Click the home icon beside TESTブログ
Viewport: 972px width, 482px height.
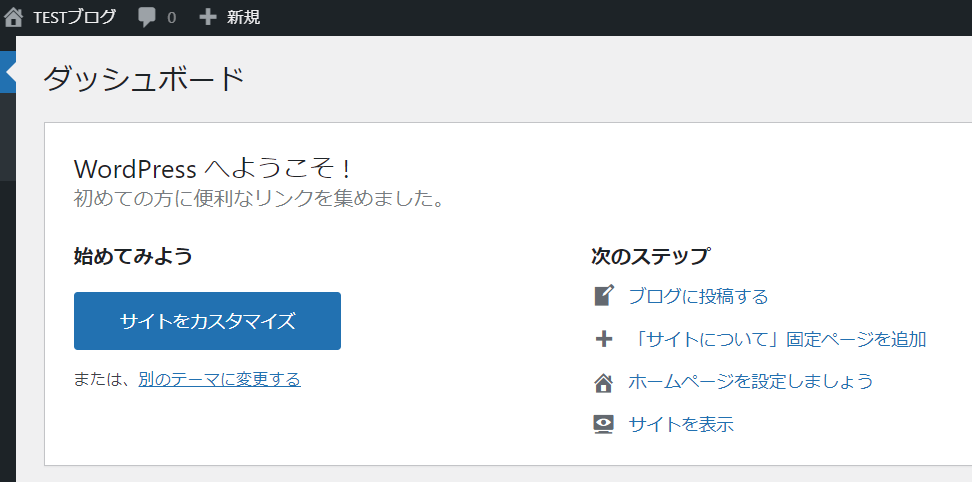click(13, 17)
